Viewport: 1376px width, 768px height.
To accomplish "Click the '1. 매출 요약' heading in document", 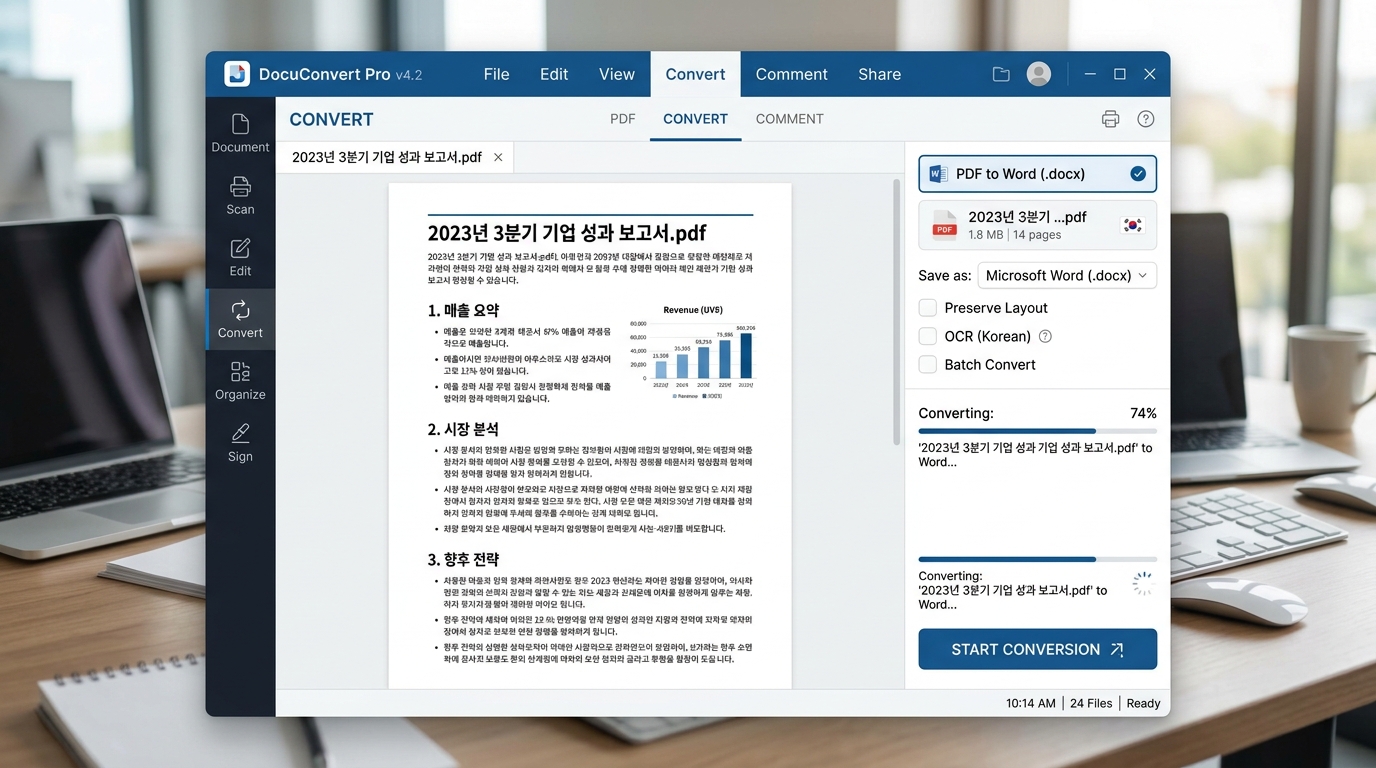I will (463, 310).
